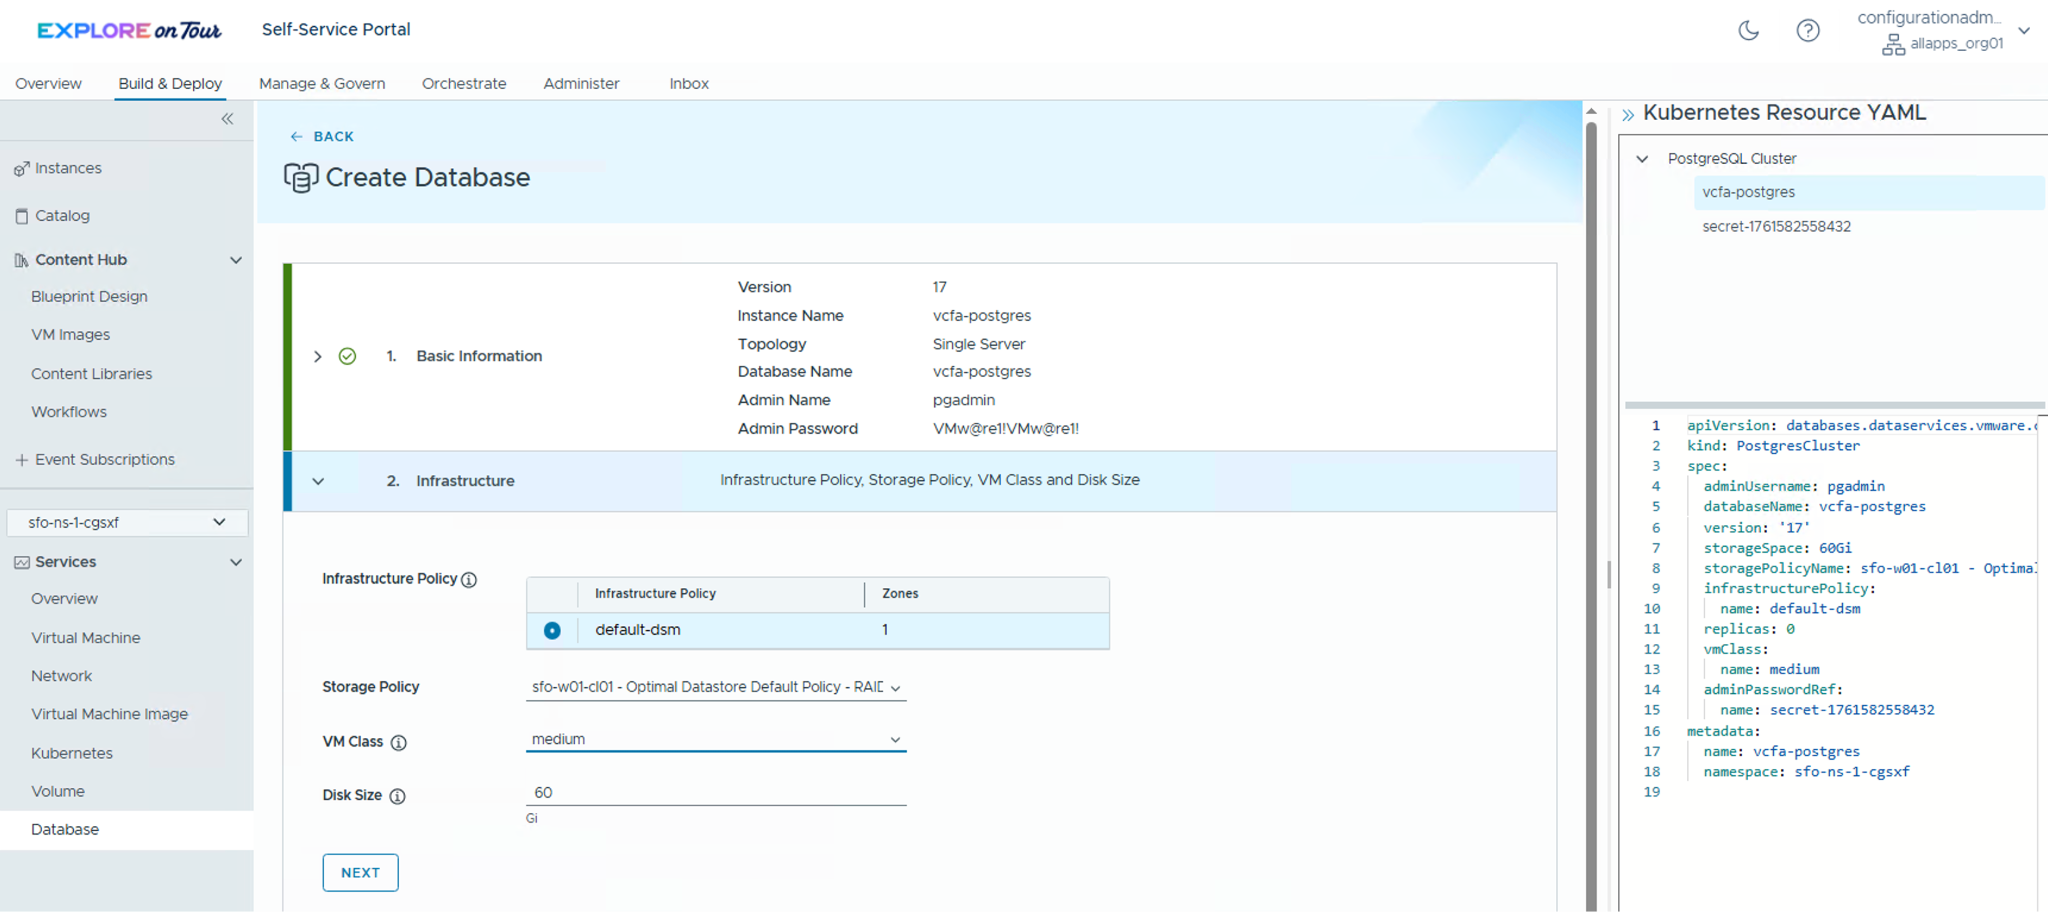The width and height of the screenshot is (2048, 912).
Task: Open the sfo-ns-1-cgsxf namespace selector
Action: tap(126, 522)
